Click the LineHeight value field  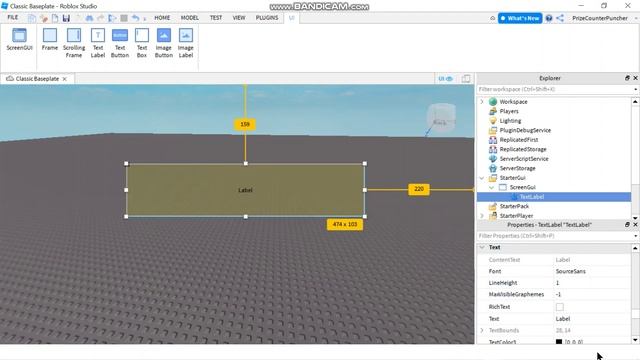pyautogui.click(x=592, y=283)
